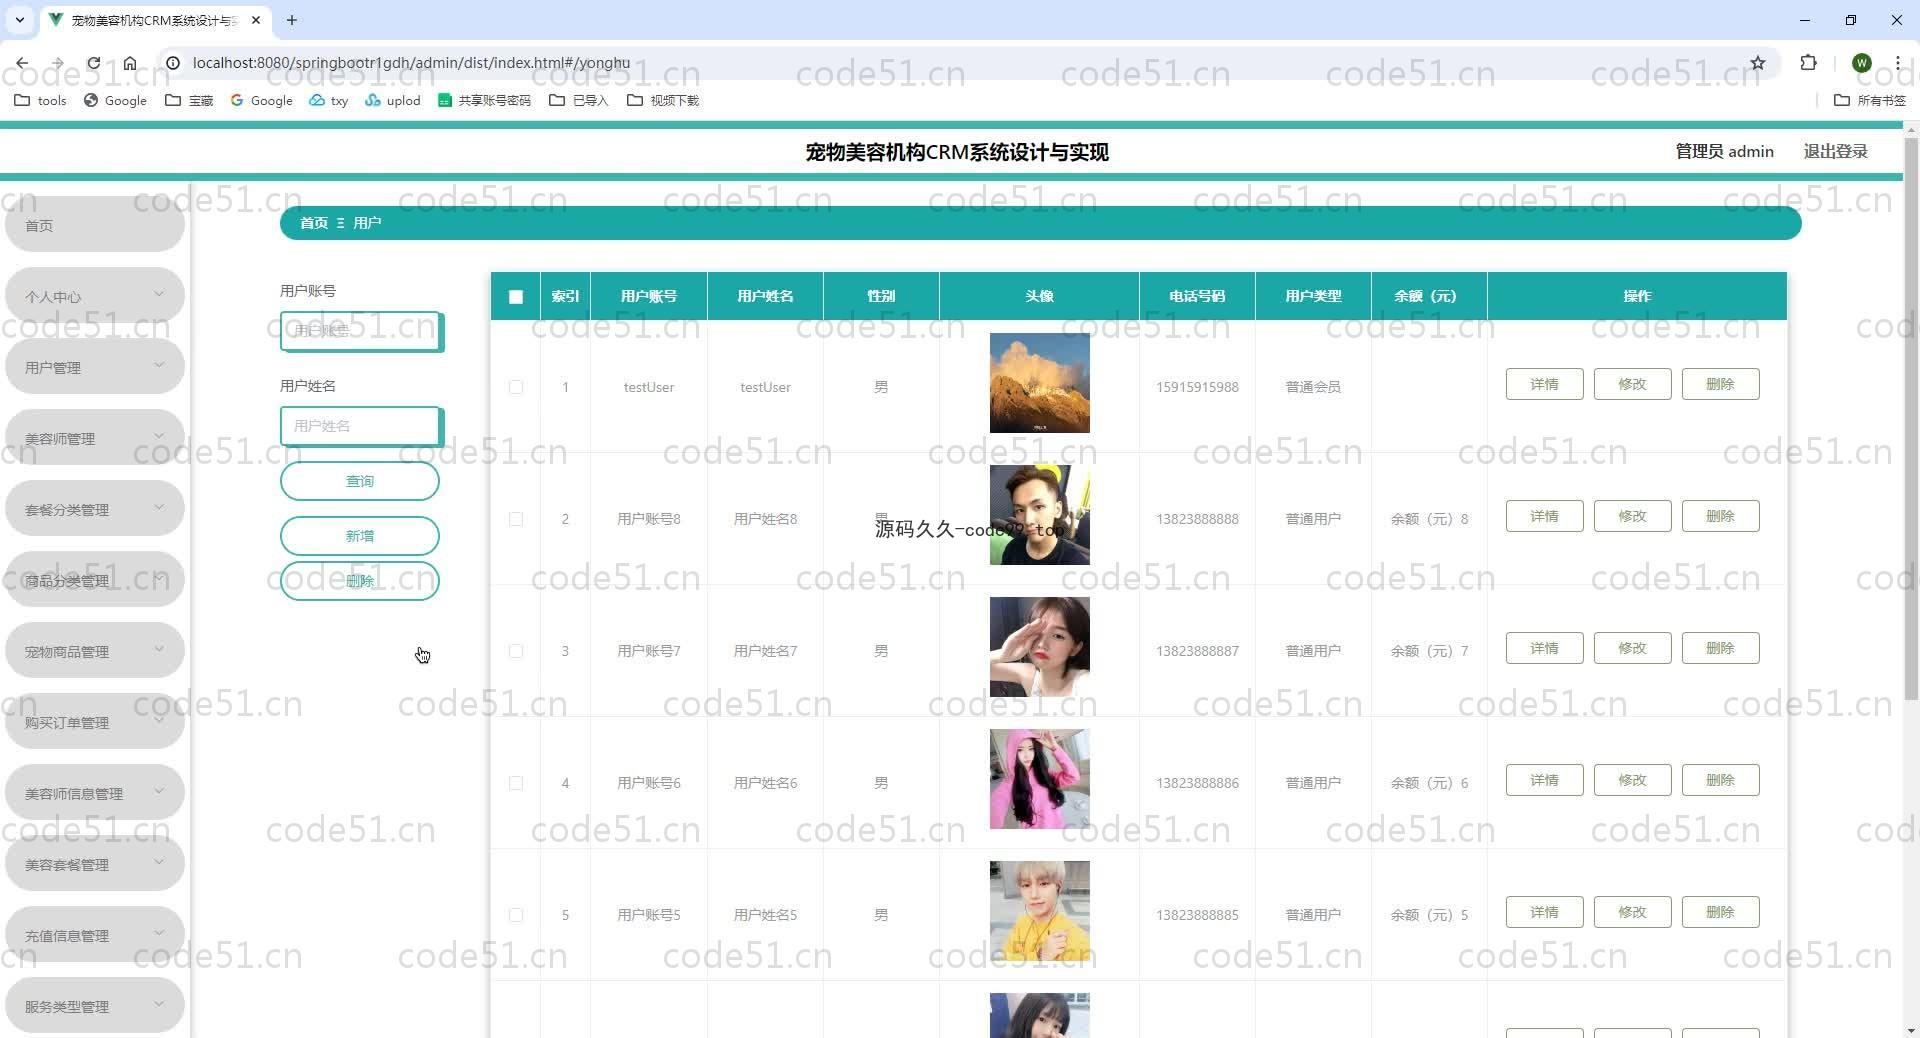
Task: Expand the 商品分类管理 sidebar menu
Action: point(95,580)
